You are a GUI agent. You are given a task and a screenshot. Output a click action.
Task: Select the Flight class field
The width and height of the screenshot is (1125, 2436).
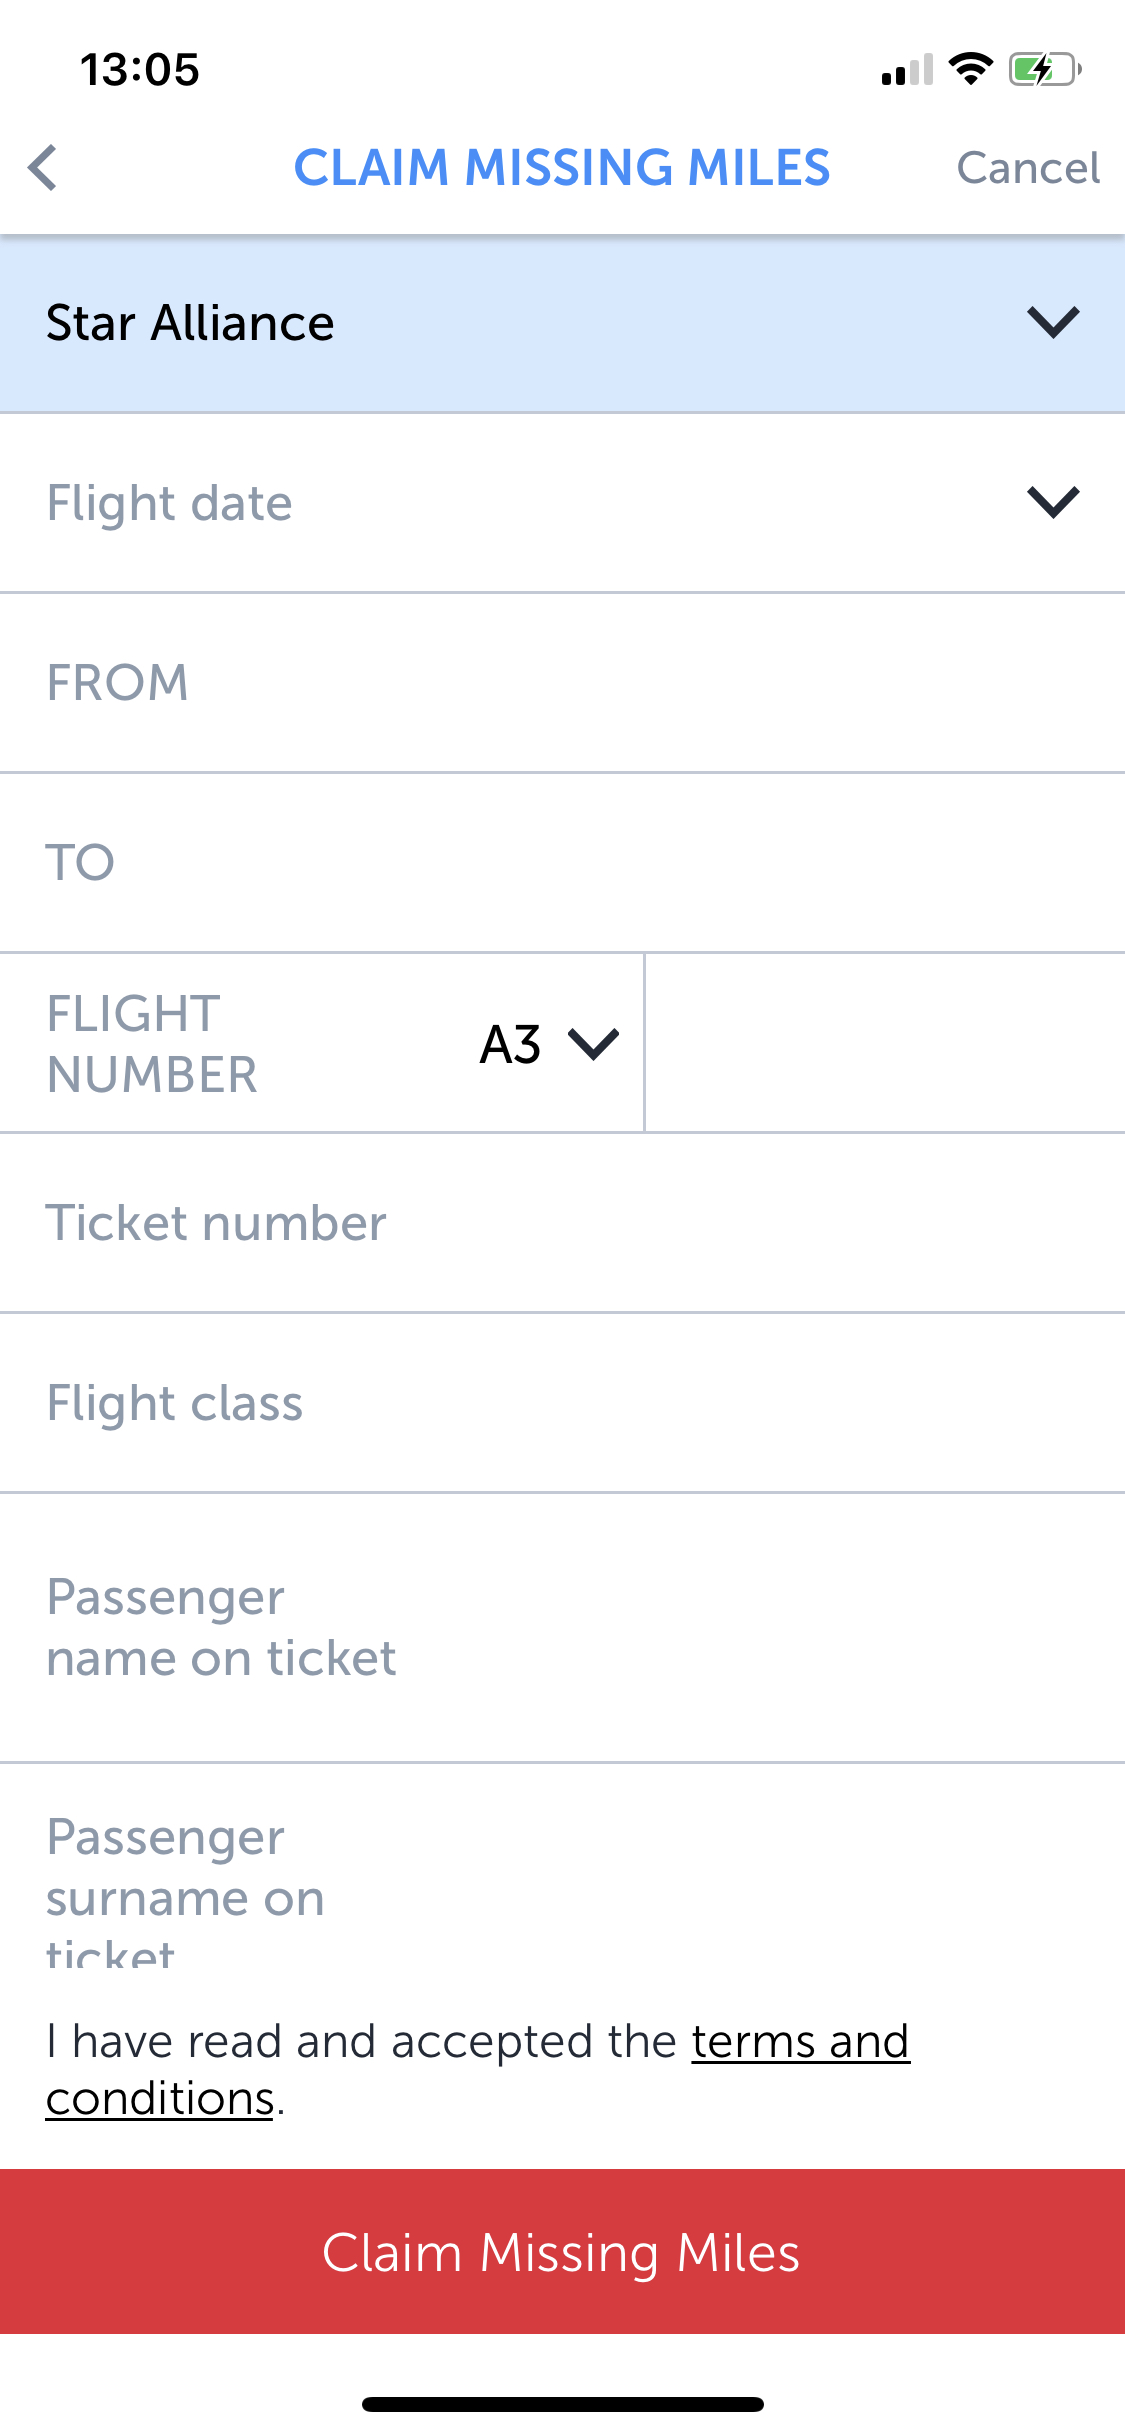pos(562,1403)
